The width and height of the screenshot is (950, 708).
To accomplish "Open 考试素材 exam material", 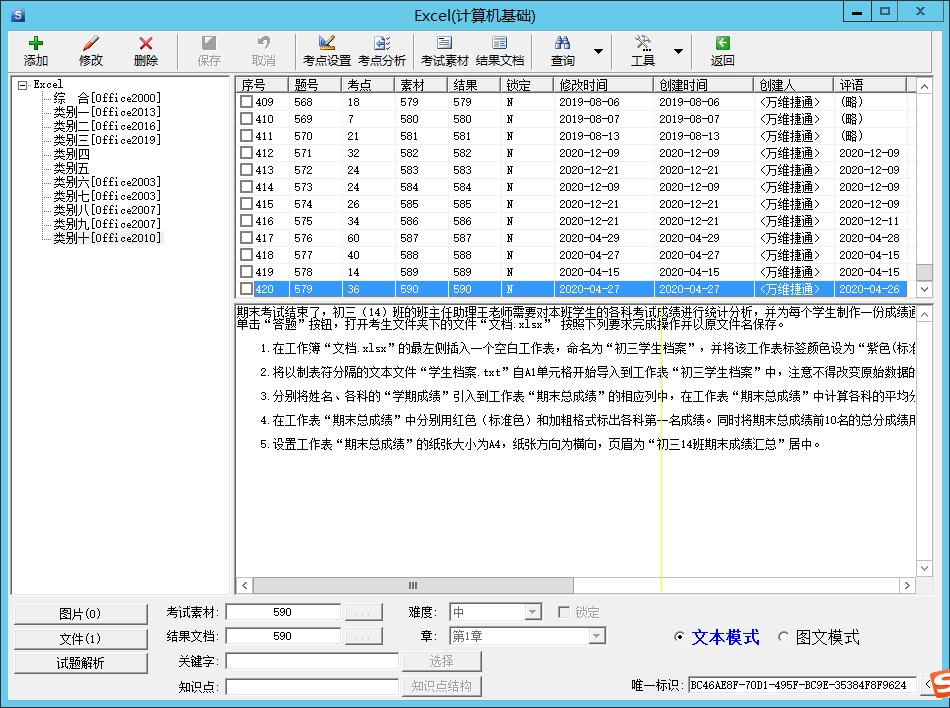I will coord(445,51).
